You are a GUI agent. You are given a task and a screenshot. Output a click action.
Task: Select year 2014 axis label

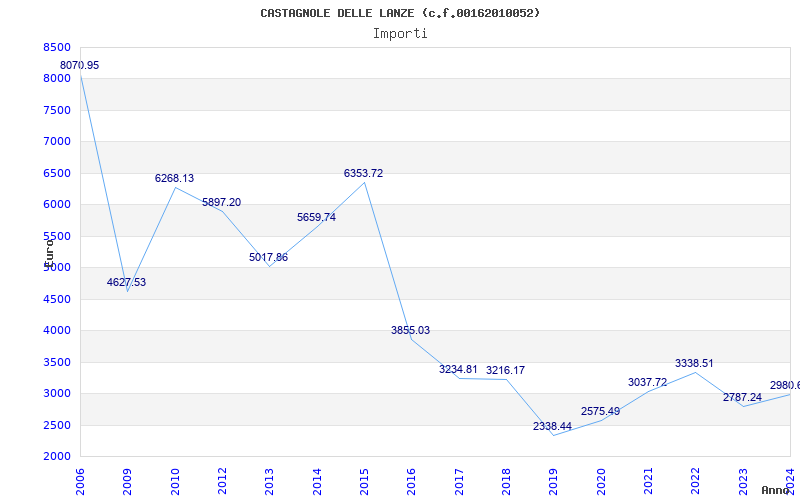coord(317,482)
